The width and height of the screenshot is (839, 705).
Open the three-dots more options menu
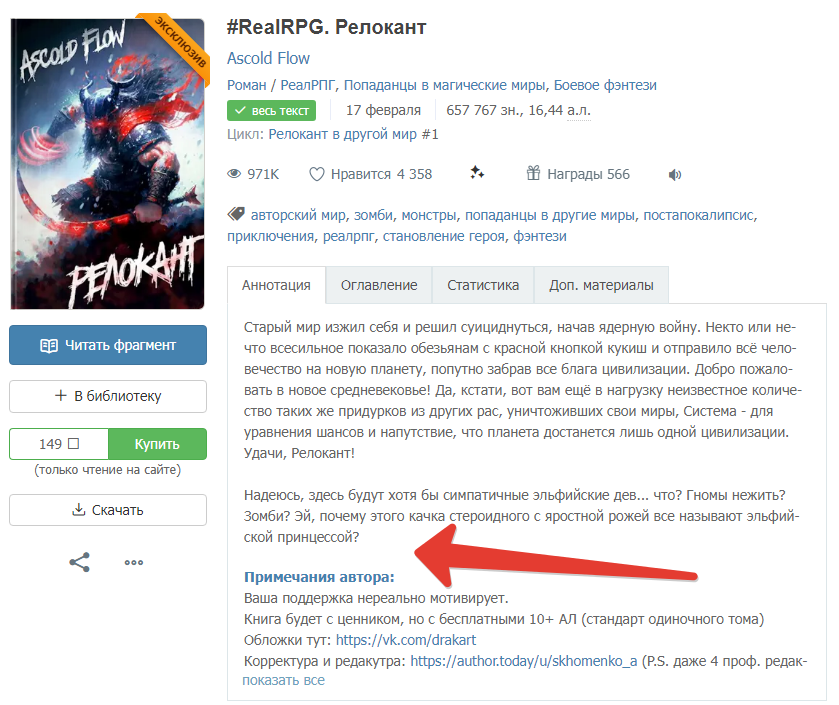(x=134, y=562)
